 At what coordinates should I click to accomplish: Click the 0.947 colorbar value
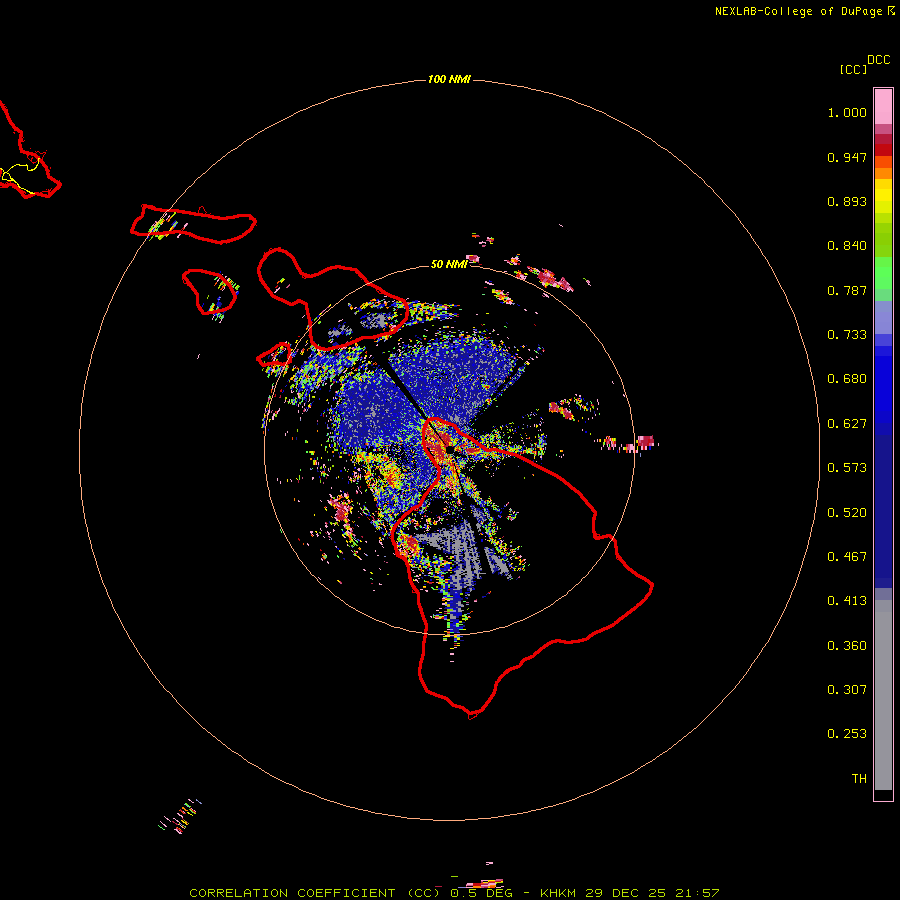847,157
